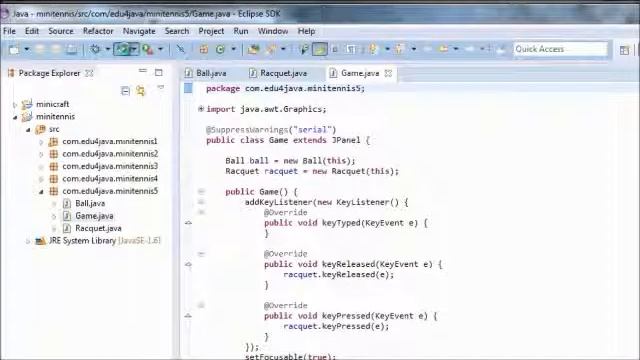Expand the folded import statements
Screen dimensions: 640x360
point(200,109)
